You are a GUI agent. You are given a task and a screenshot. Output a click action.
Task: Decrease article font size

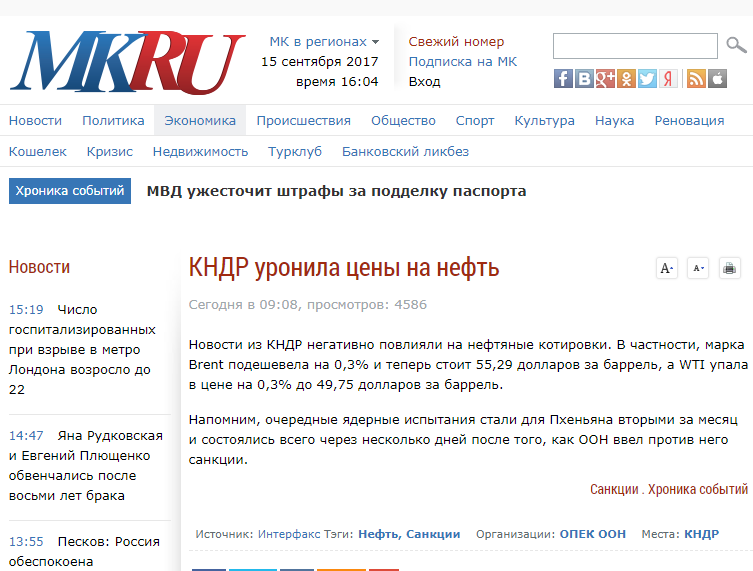pos(698,268)
